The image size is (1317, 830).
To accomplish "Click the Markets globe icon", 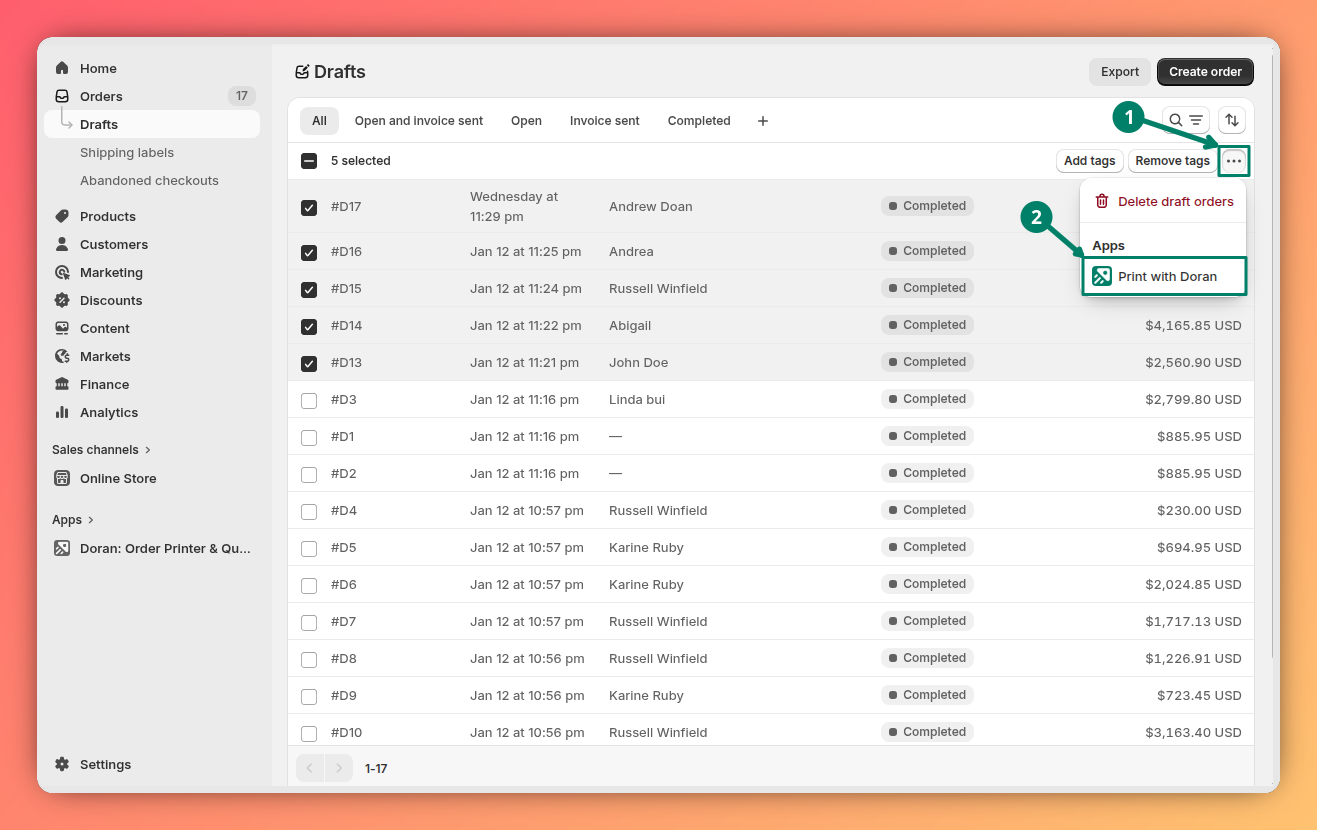I will tap(62, 356).
